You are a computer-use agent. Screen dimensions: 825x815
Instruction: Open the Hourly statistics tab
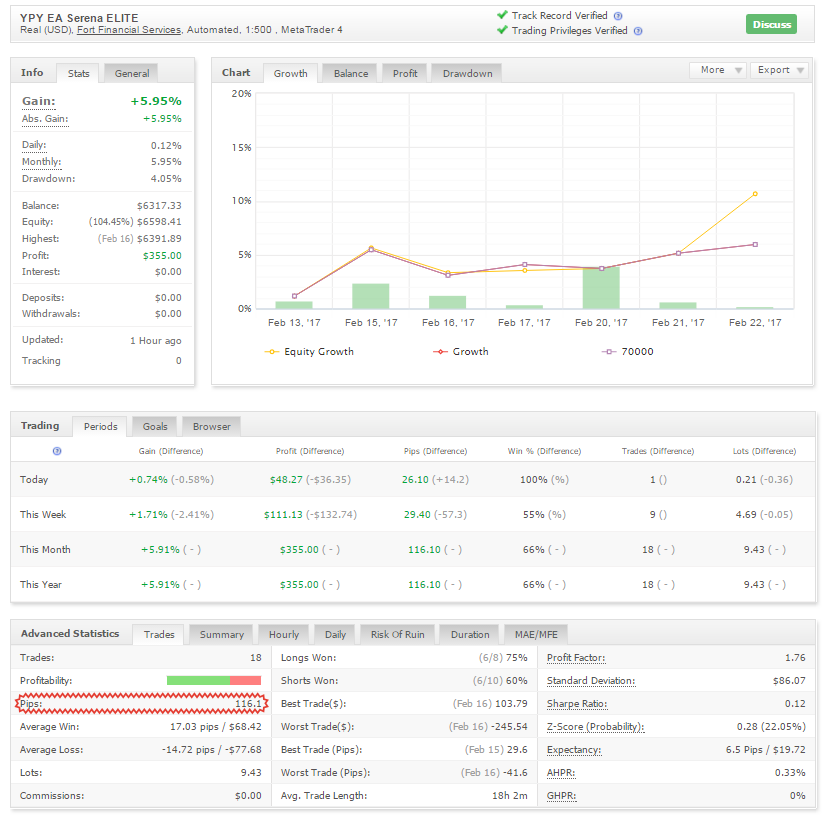[284, 635]
